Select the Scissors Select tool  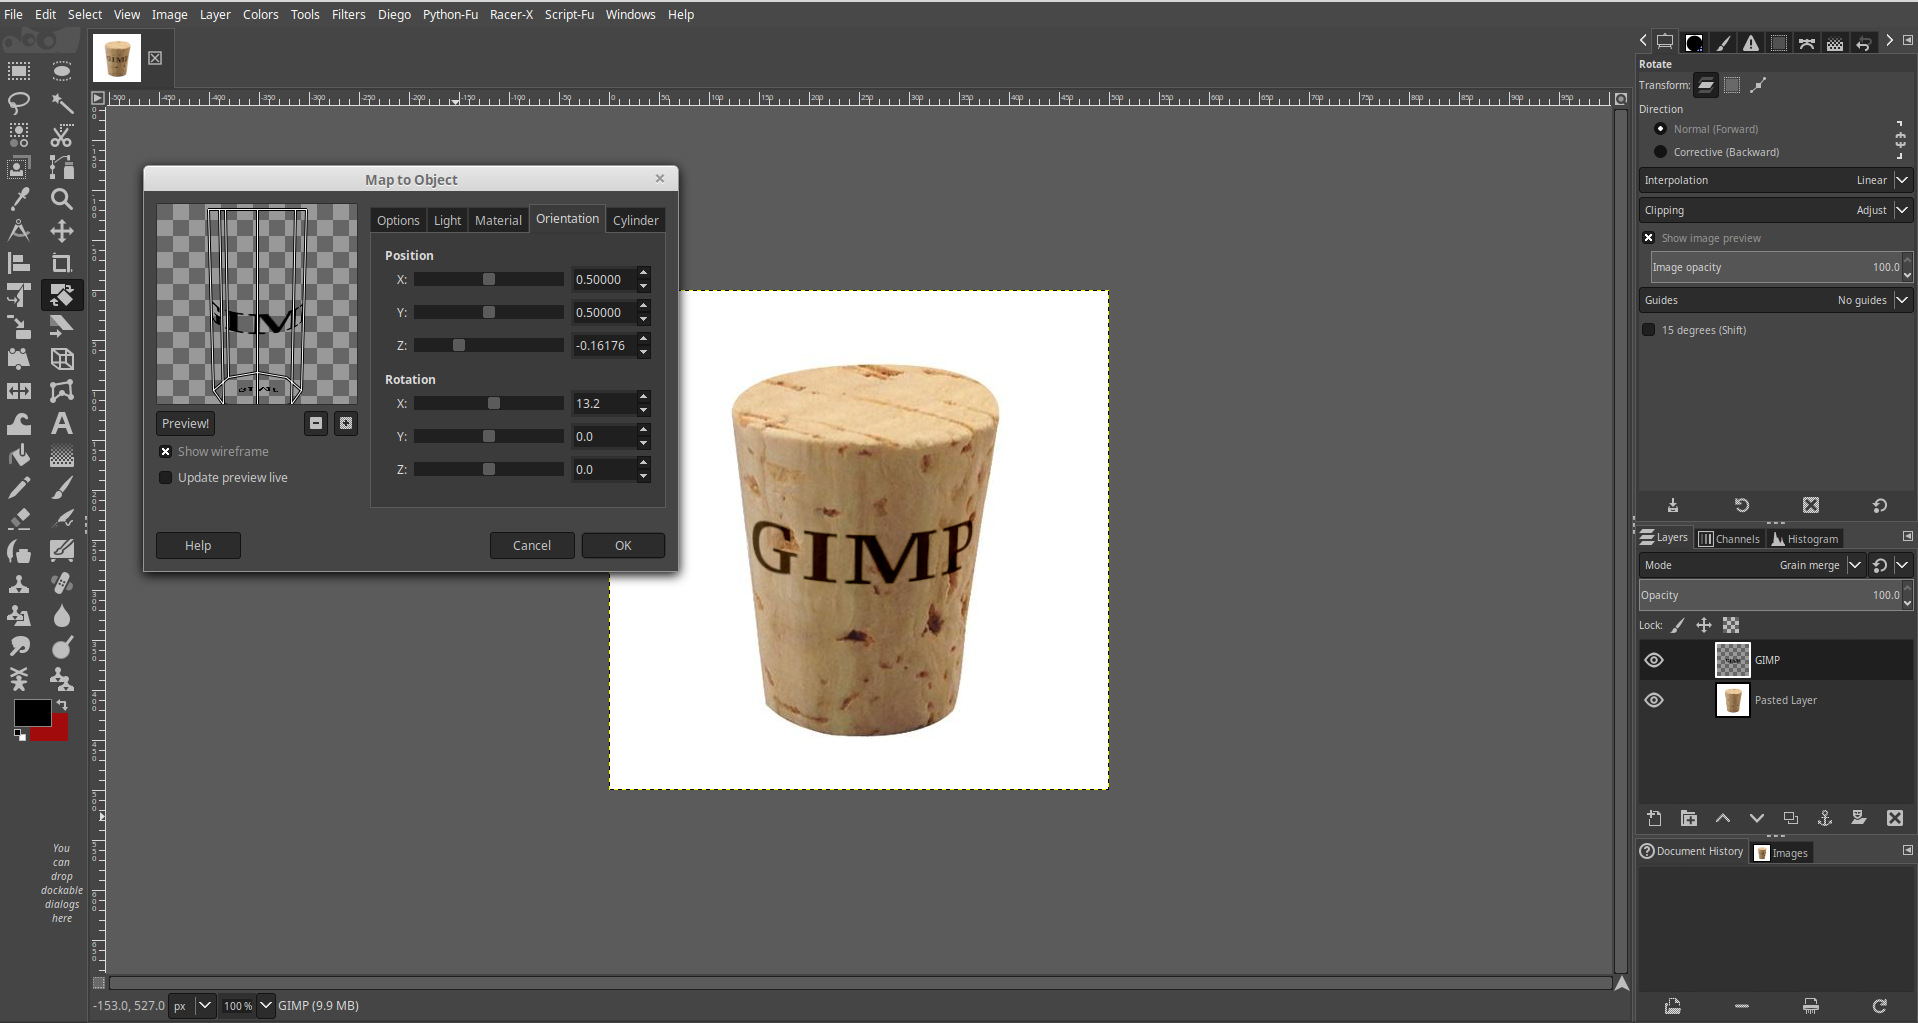(62, 135)
